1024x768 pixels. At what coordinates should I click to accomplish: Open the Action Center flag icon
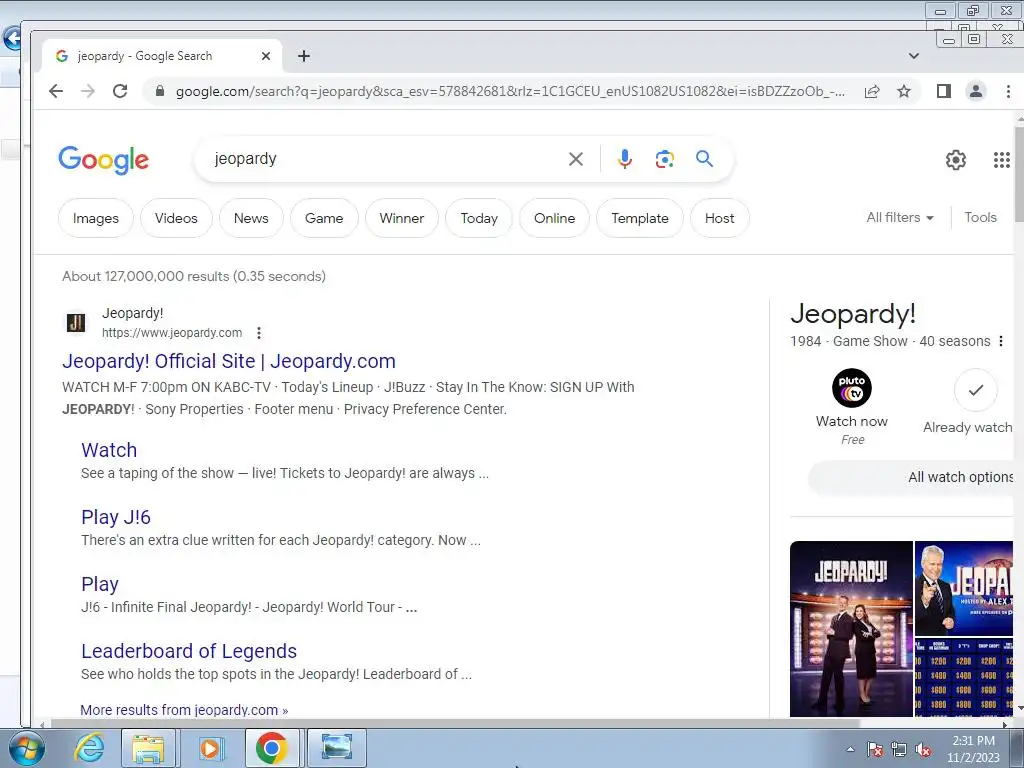(874, 749)
